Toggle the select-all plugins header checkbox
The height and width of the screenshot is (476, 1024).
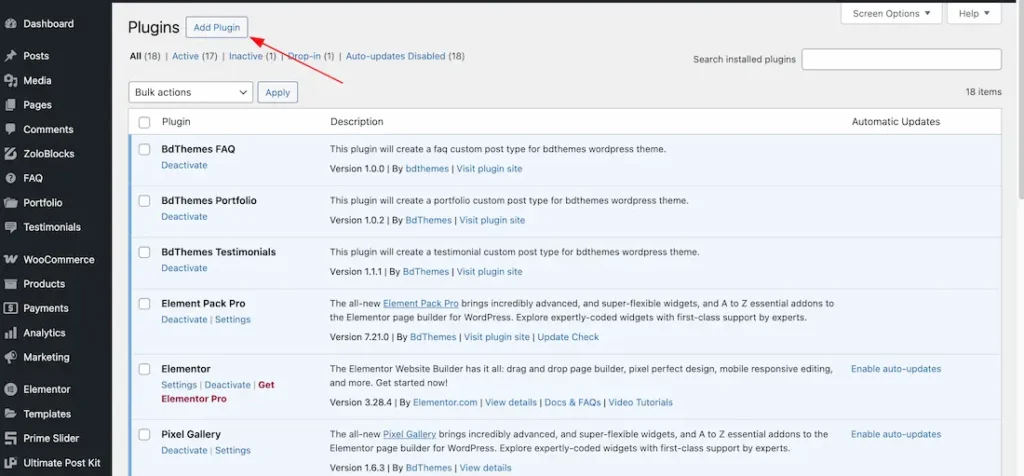[144, 122]
